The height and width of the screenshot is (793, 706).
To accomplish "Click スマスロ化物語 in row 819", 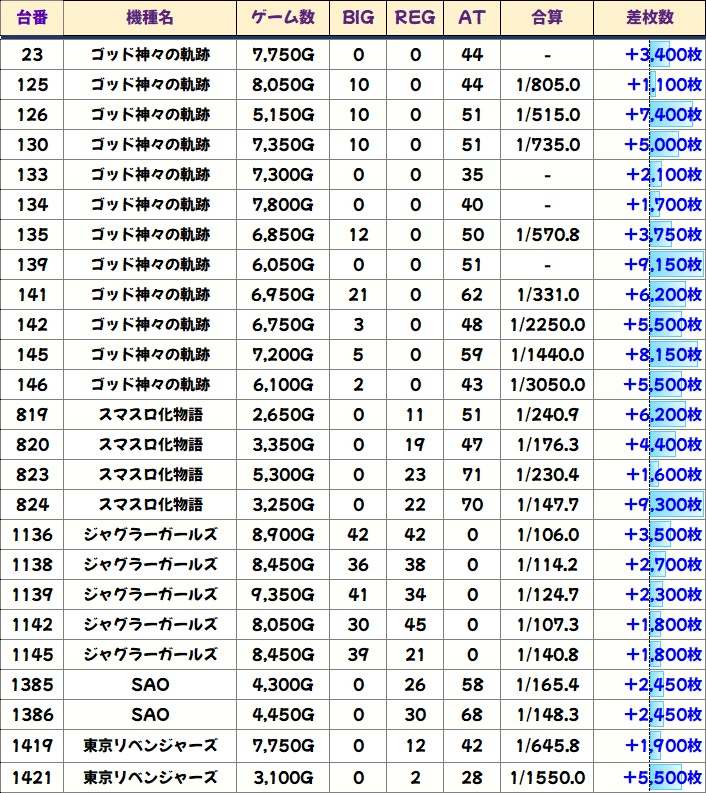I will [x=150, y=415].
